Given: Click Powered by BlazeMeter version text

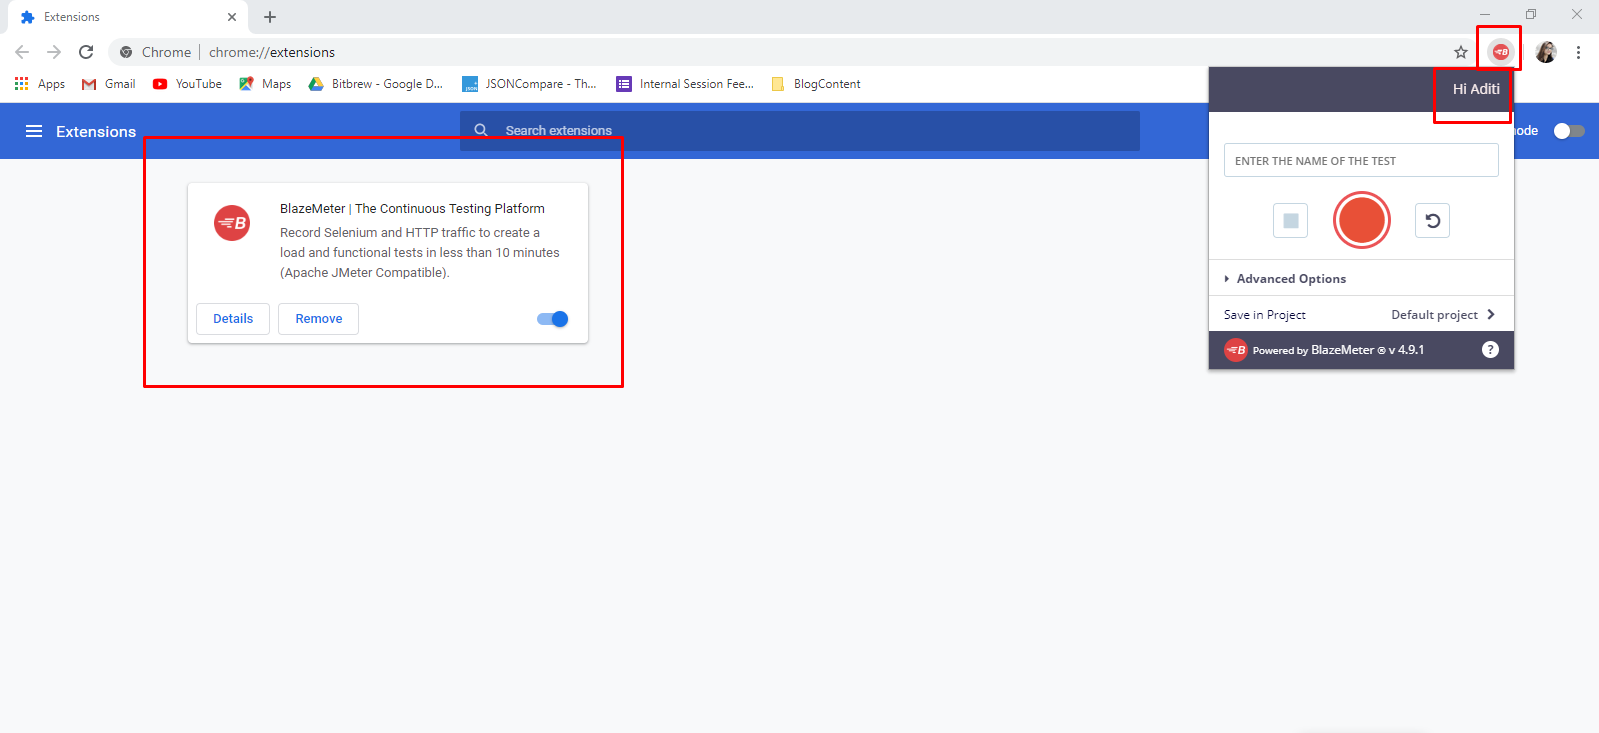Looking at the screenshot, I should 1338,350.
